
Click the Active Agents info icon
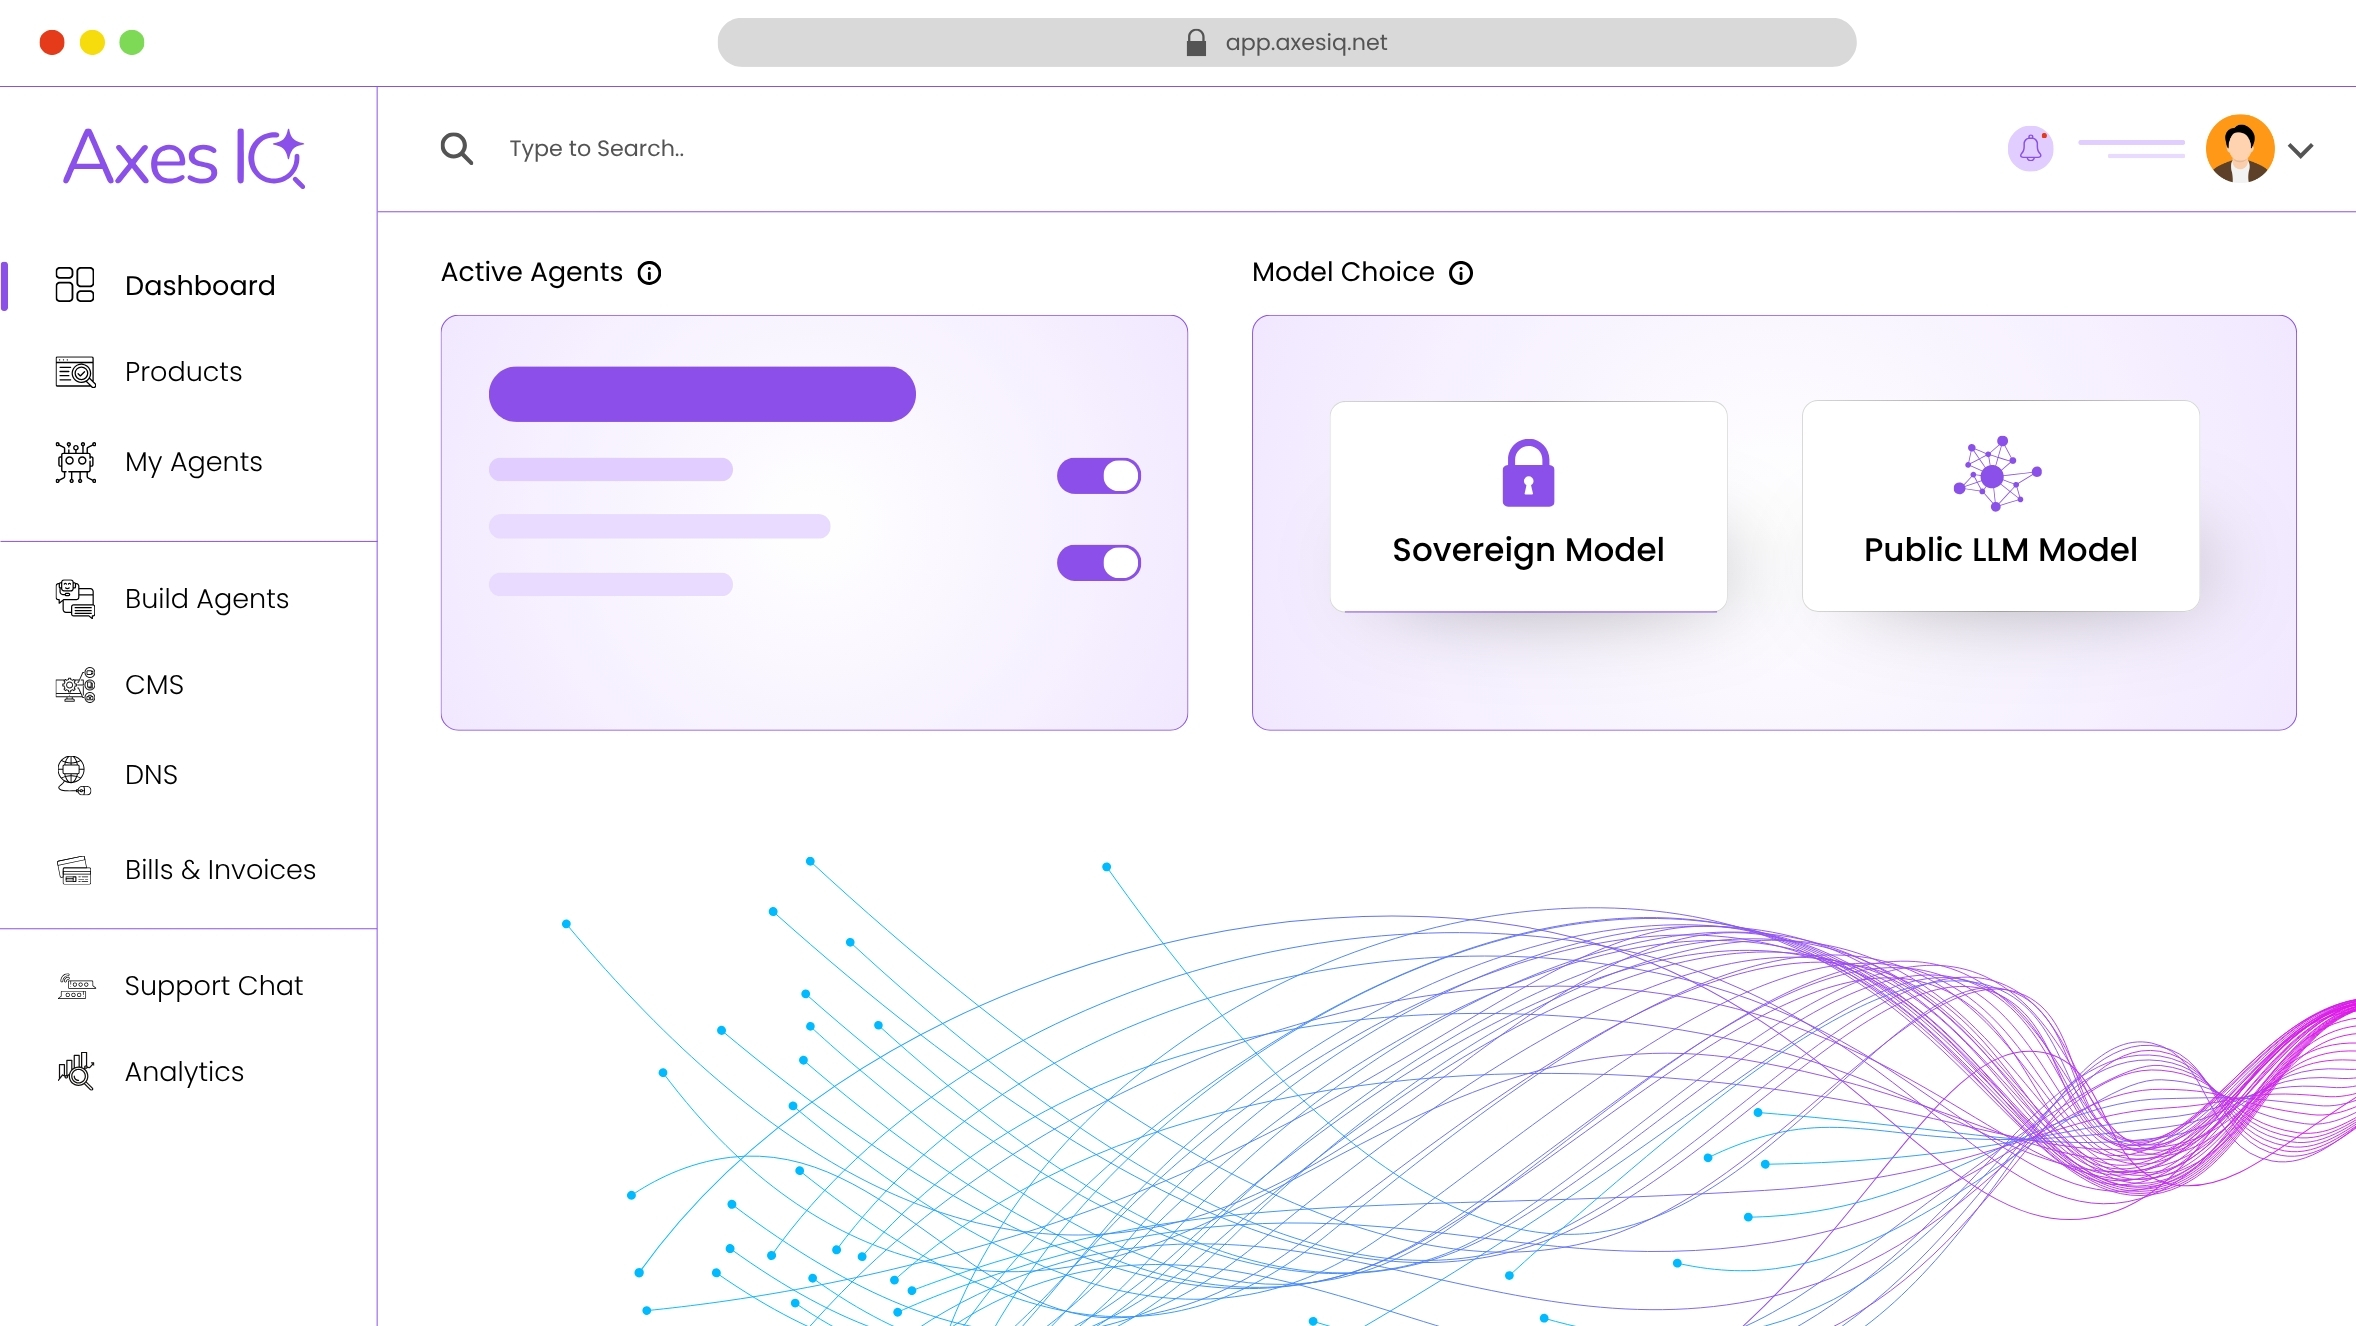pyautogui.click(x=650, y=273)
